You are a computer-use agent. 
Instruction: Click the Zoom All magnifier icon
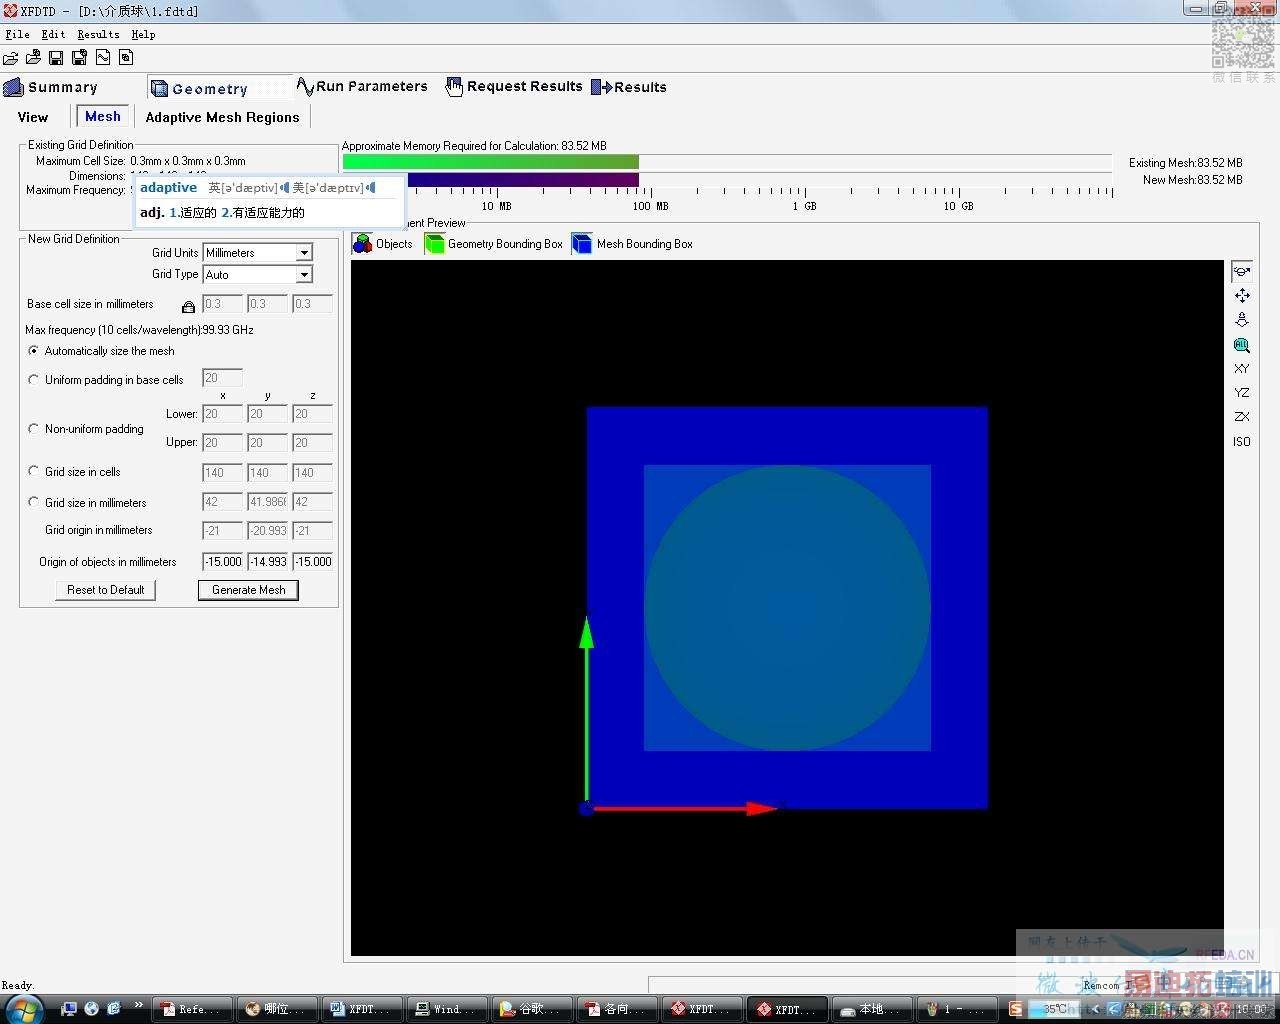point(1241,345)
